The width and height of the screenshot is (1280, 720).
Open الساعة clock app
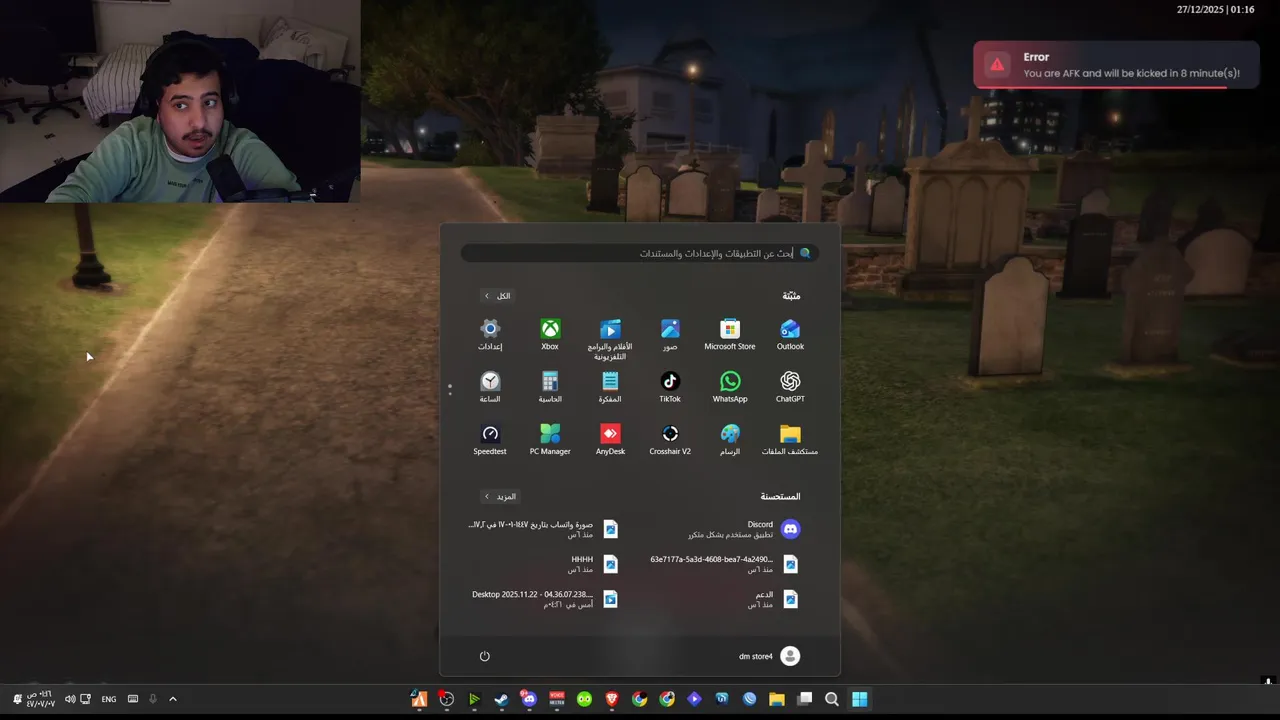click(x=490, y=387)
